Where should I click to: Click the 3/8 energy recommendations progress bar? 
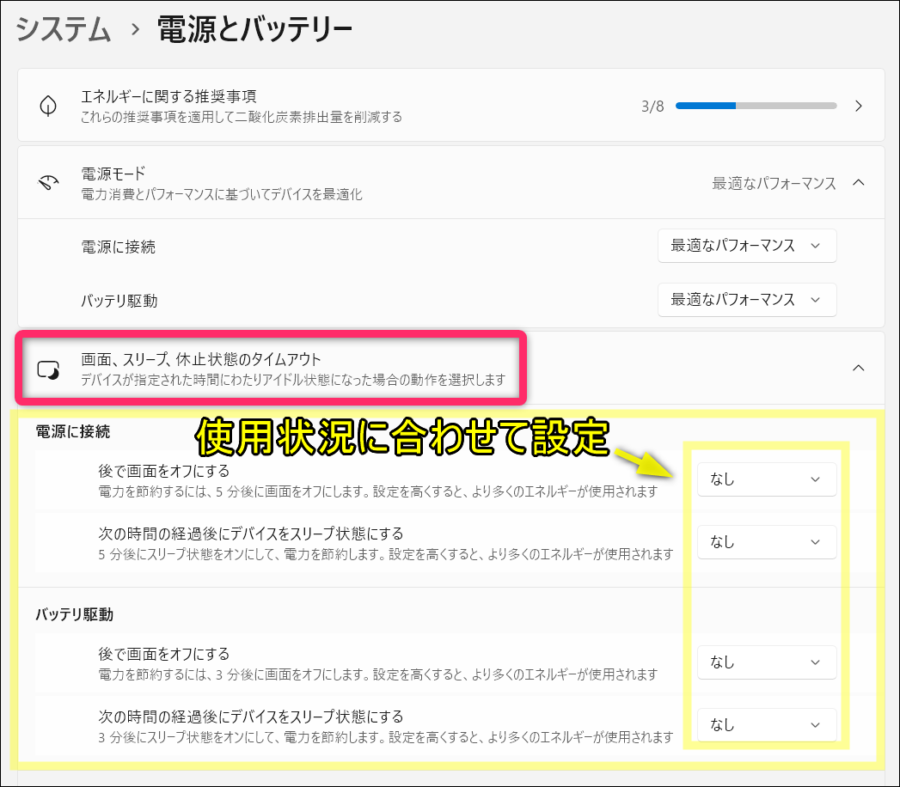[x=756, y=106]
